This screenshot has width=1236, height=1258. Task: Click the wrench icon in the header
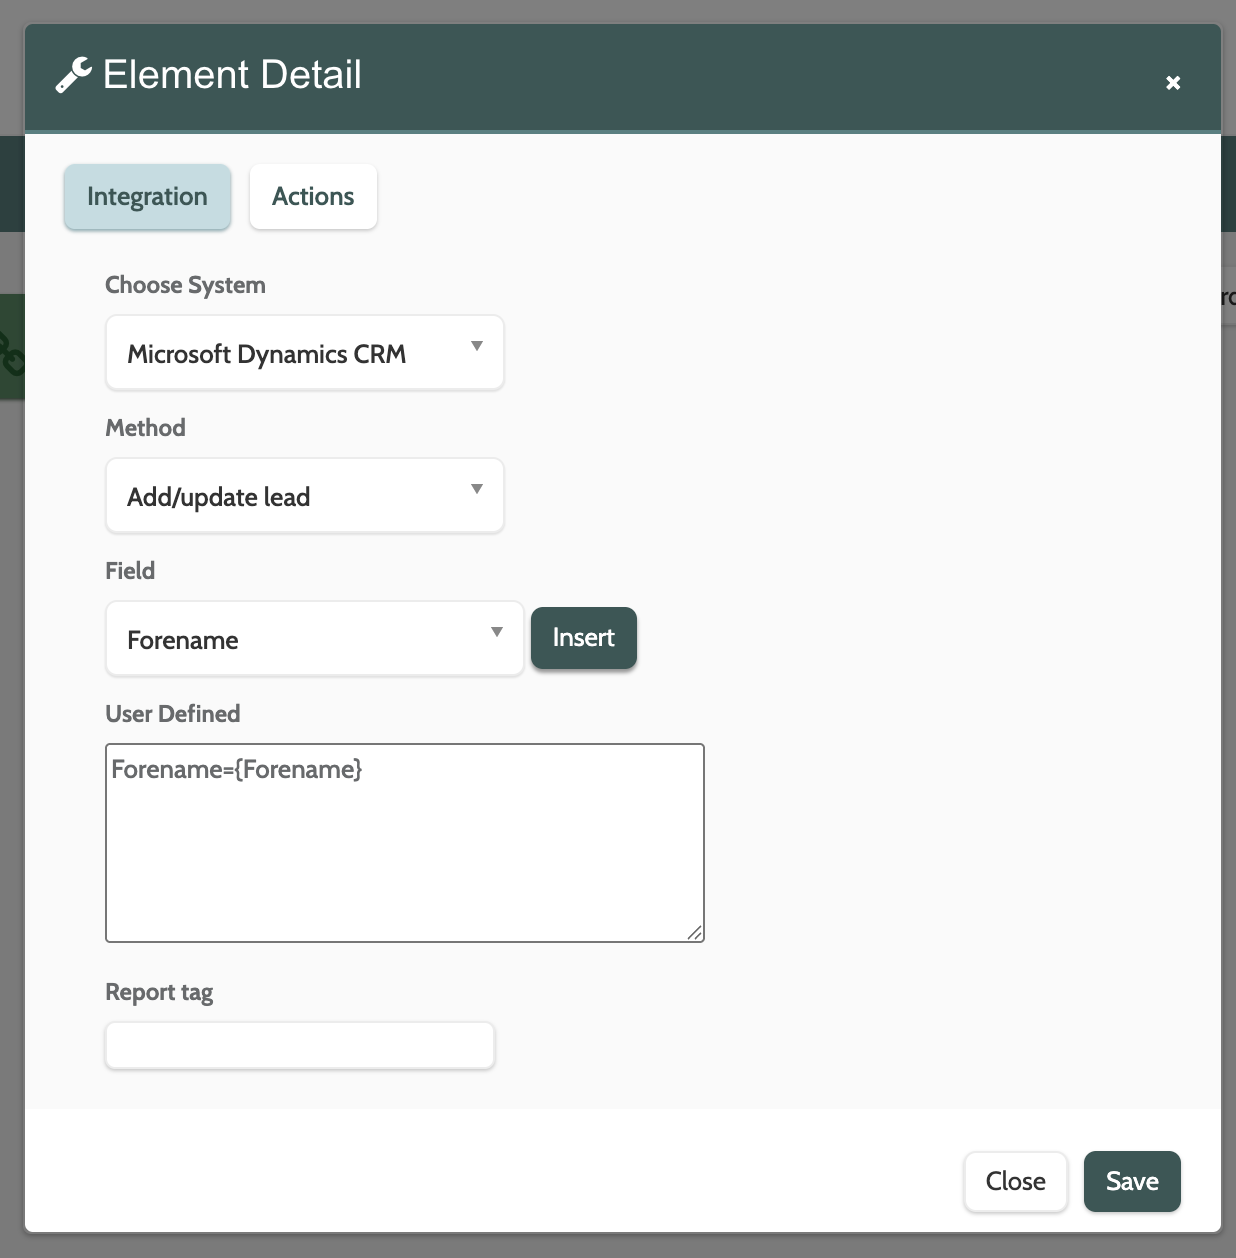(73, 75)
